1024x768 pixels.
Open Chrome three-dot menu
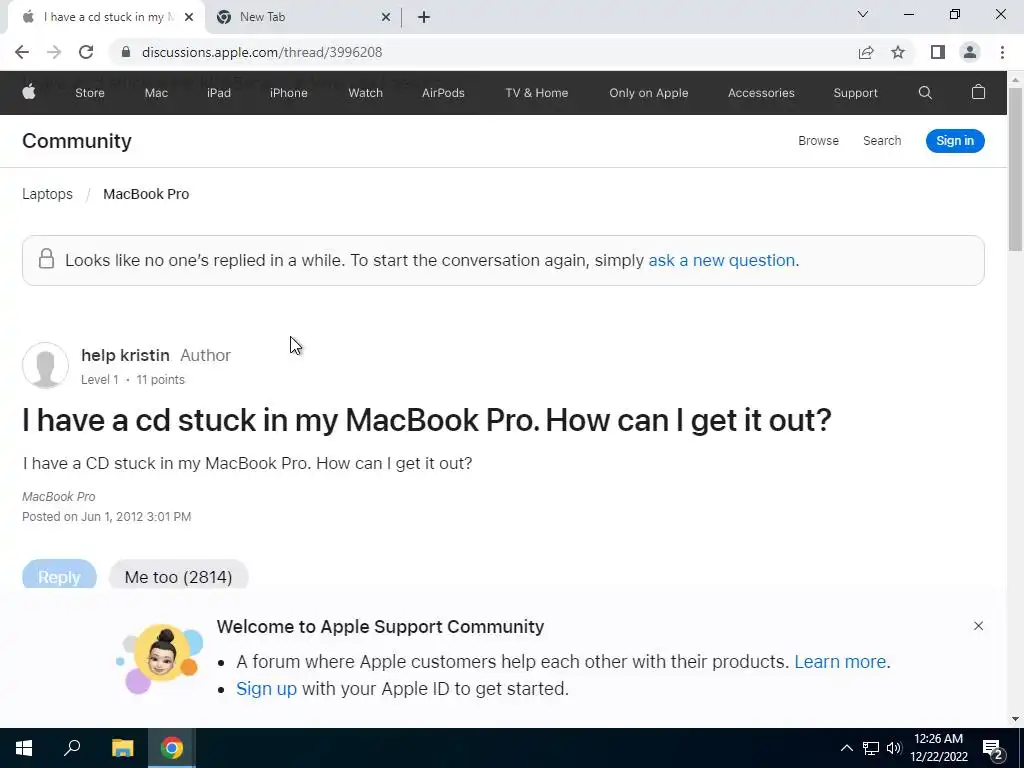[1002, 52]
